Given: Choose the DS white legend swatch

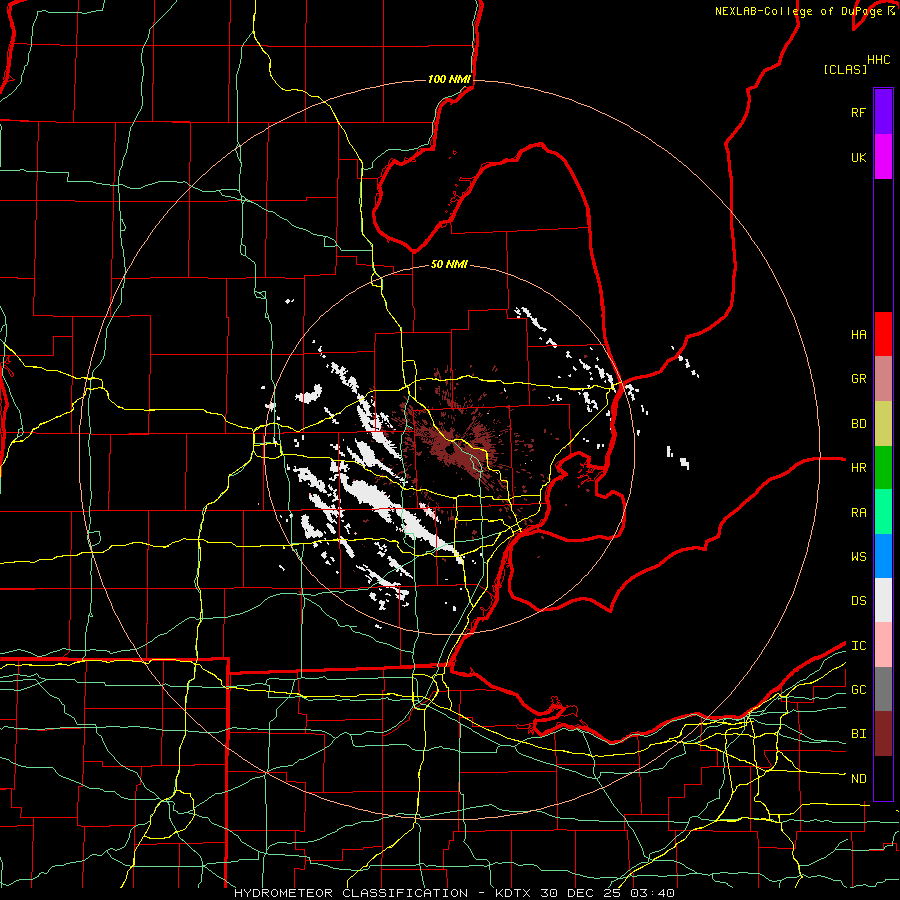Looking at the screenshot, I should point(883,600).
